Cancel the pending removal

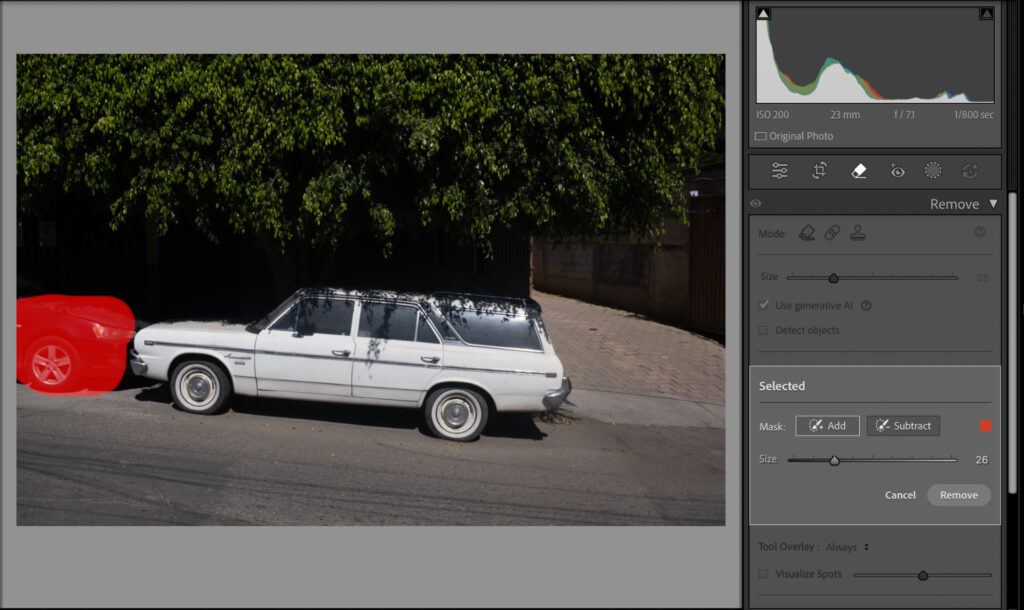pos(899,495)
